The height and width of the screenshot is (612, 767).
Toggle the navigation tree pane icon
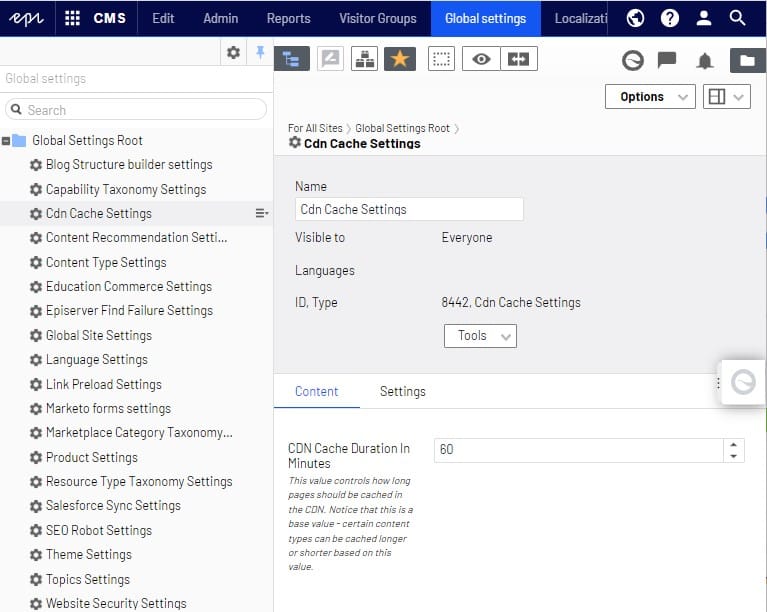(291, 59)
